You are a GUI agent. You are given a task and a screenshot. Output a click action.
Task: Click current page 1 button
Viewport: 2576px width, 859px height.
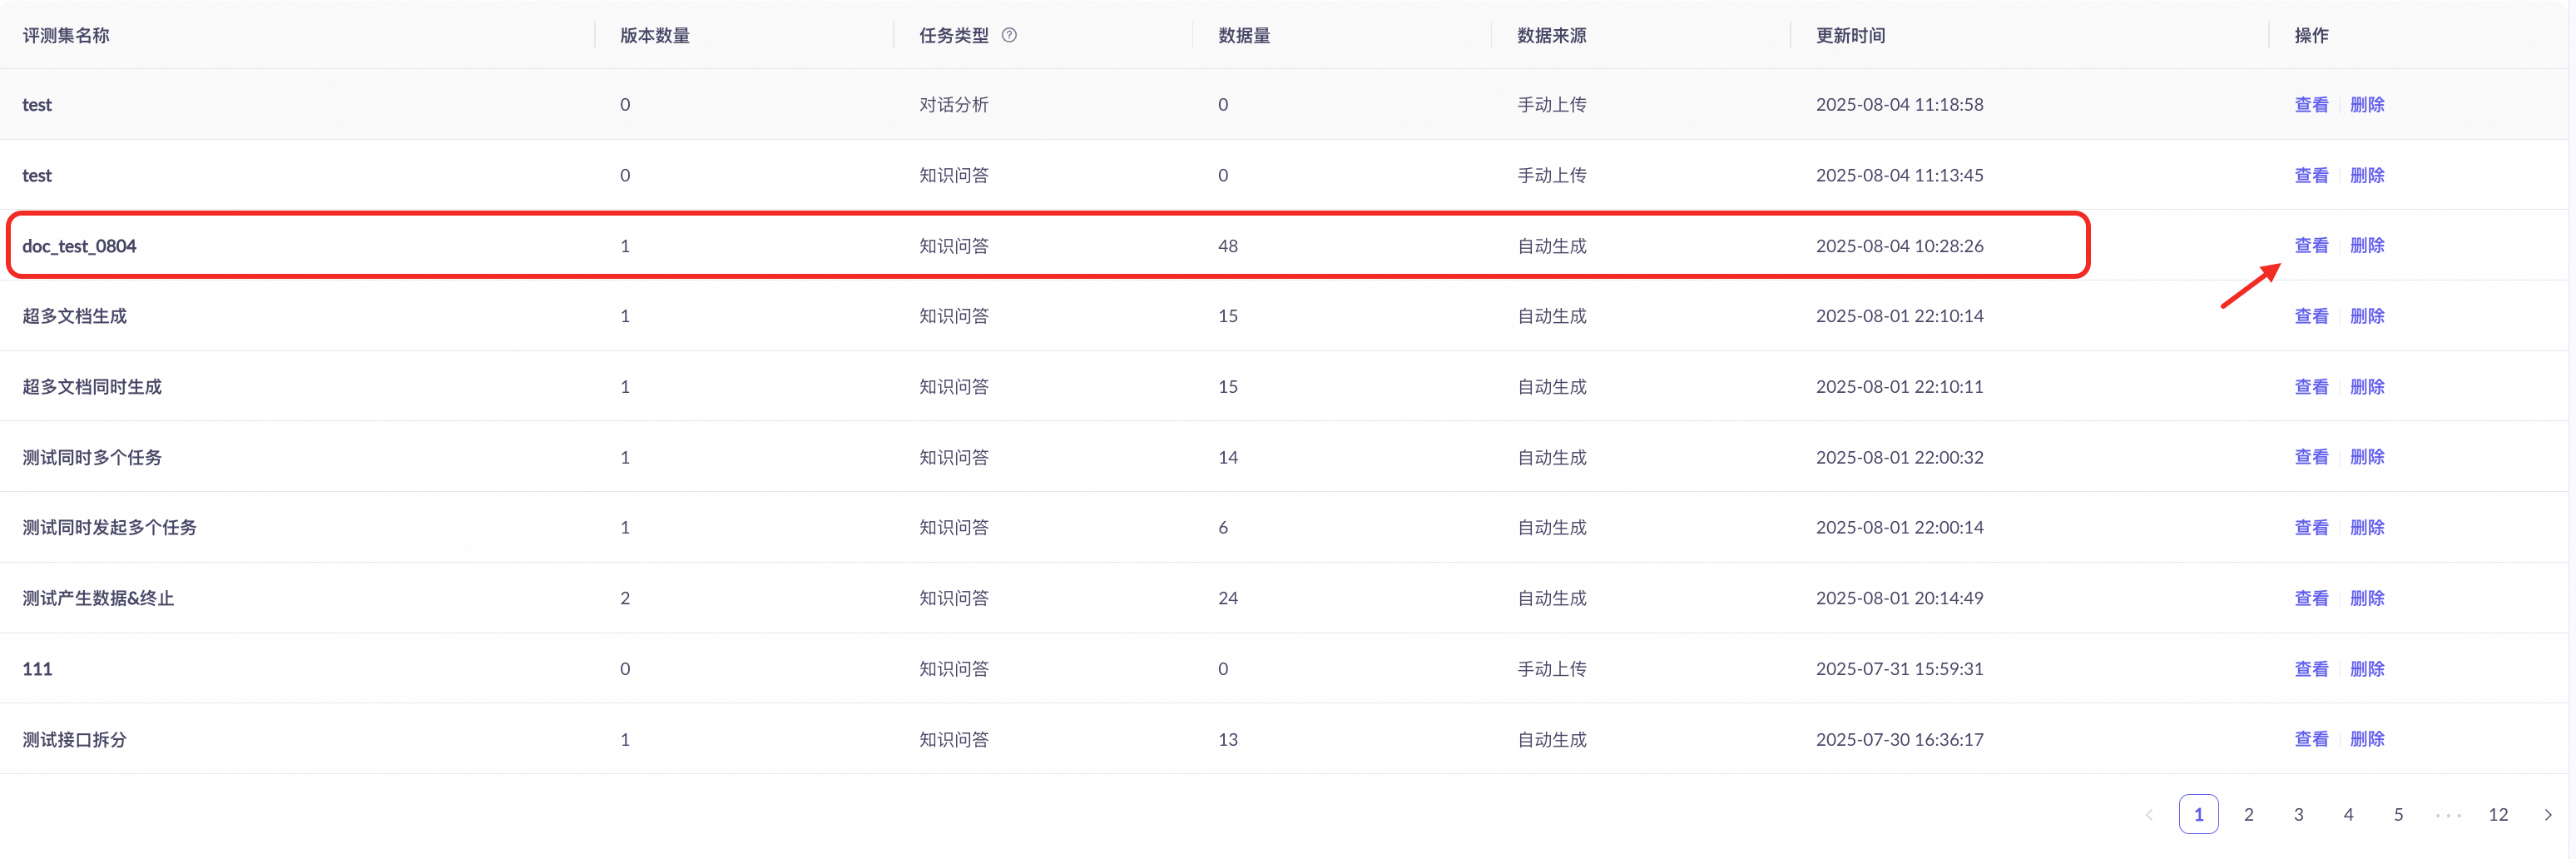pos(2198,814)
